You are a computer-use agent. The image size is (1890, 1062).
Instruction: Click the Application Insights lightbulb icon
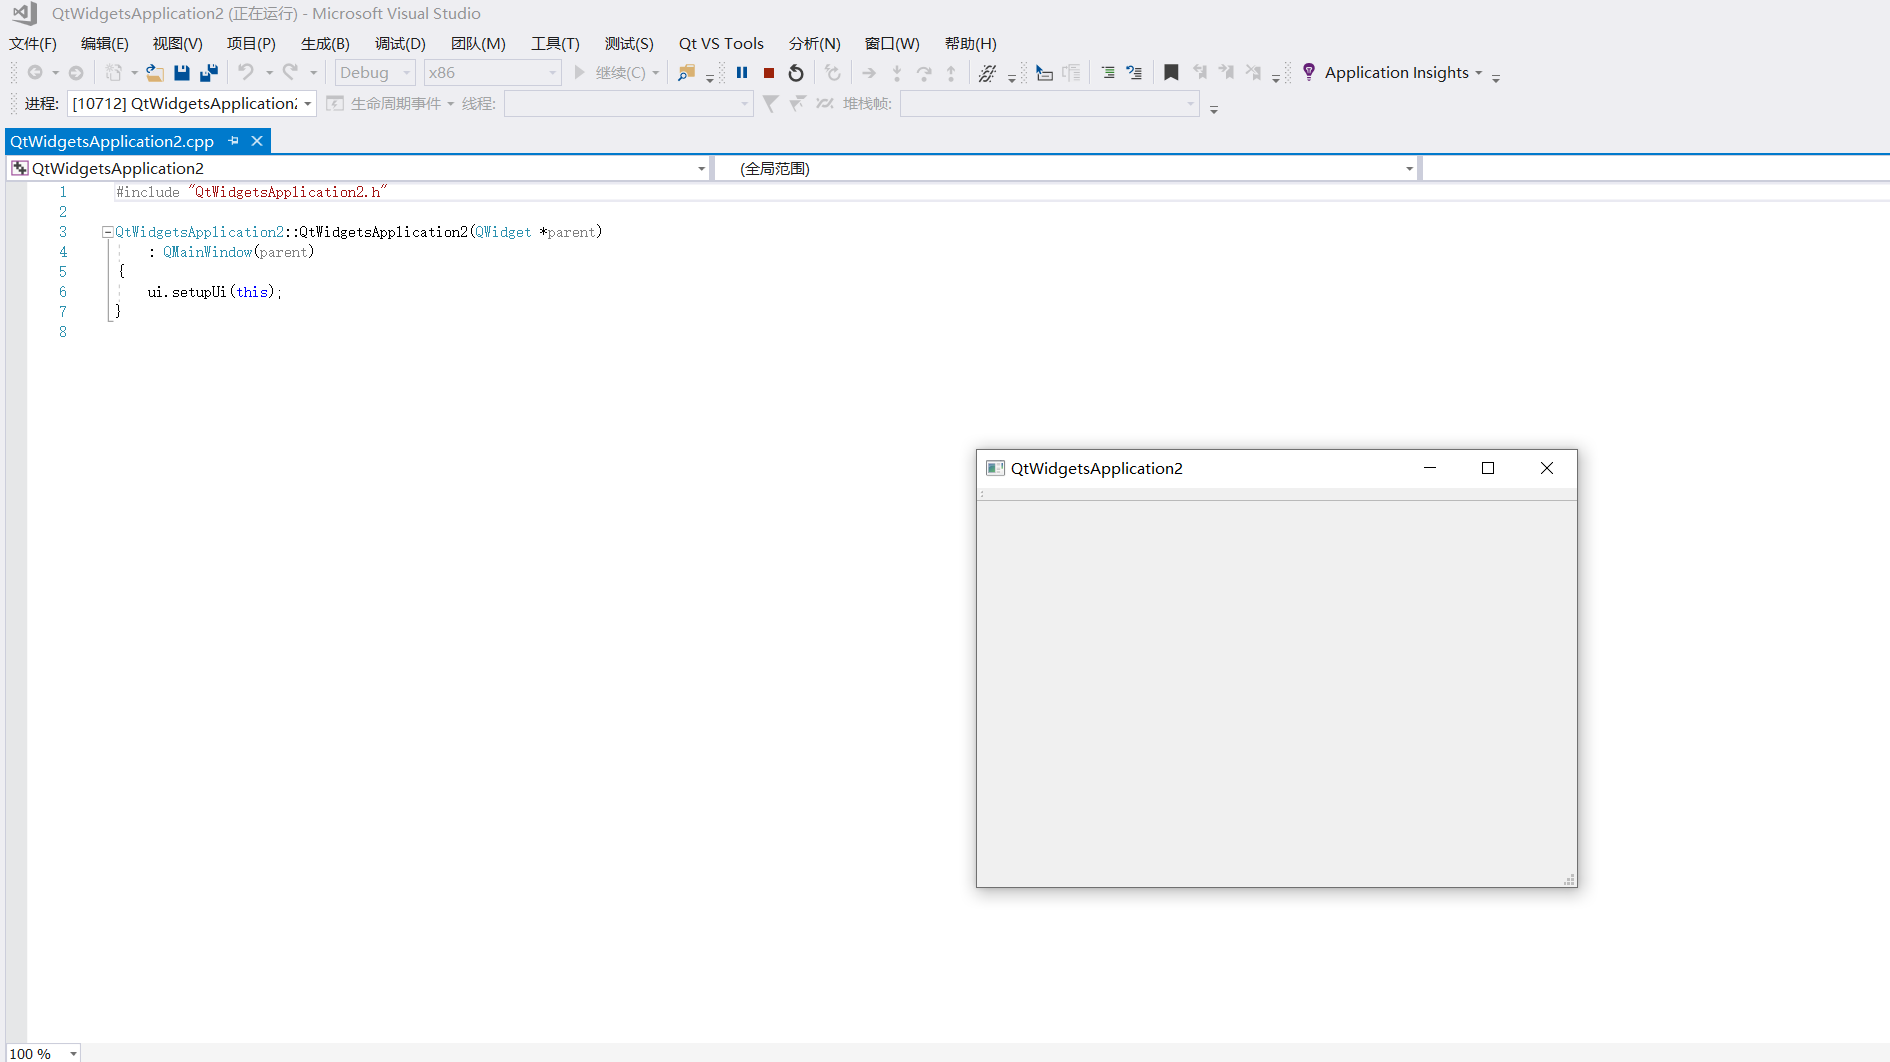point(1309,72)
